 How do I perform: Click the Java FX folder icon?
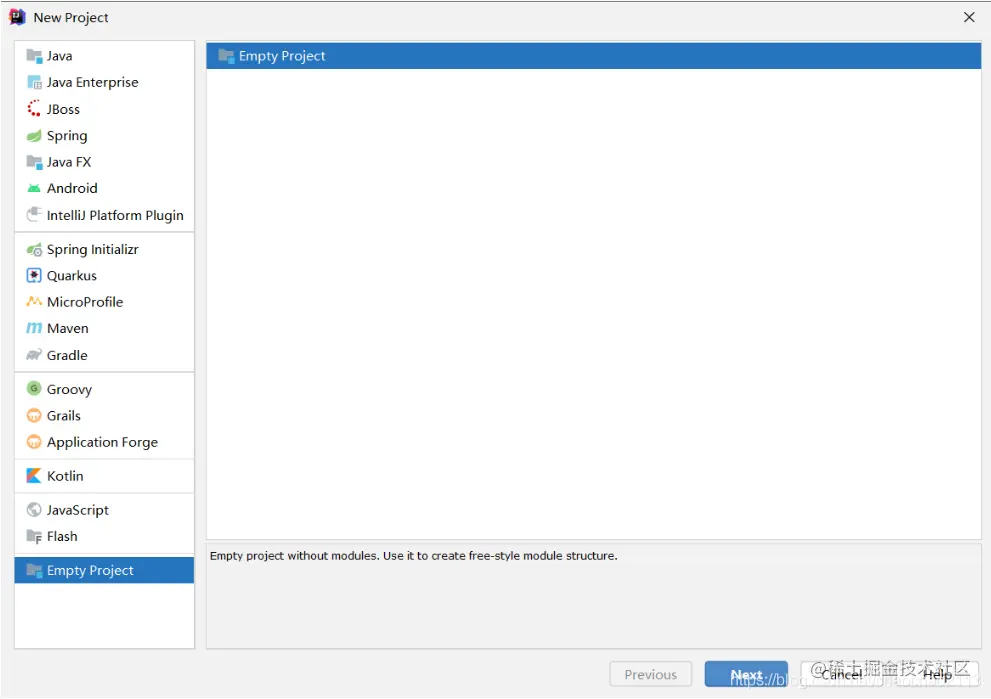tap(34, 162)
